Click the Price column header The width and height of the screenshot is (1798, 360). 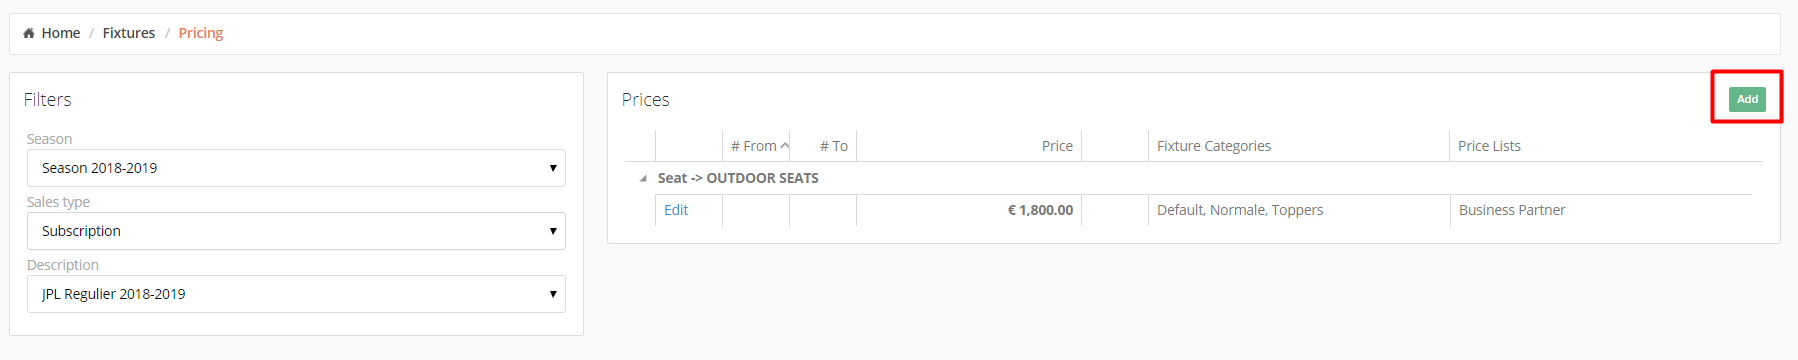[x=1057, y=146]
